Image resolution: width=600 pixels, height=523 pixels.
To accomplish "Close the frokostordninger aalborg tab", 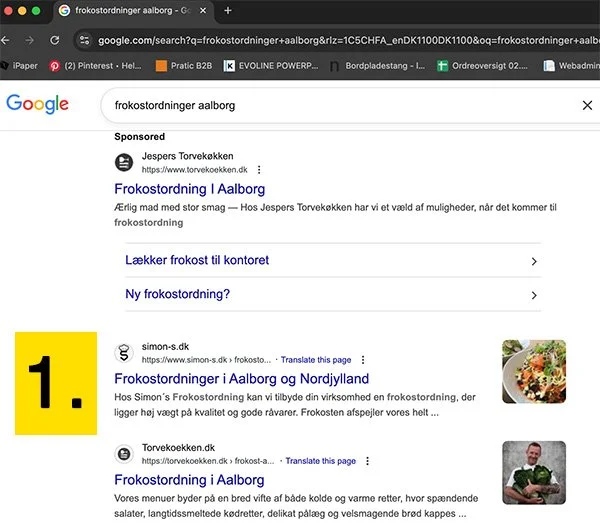I will point(203,11).
